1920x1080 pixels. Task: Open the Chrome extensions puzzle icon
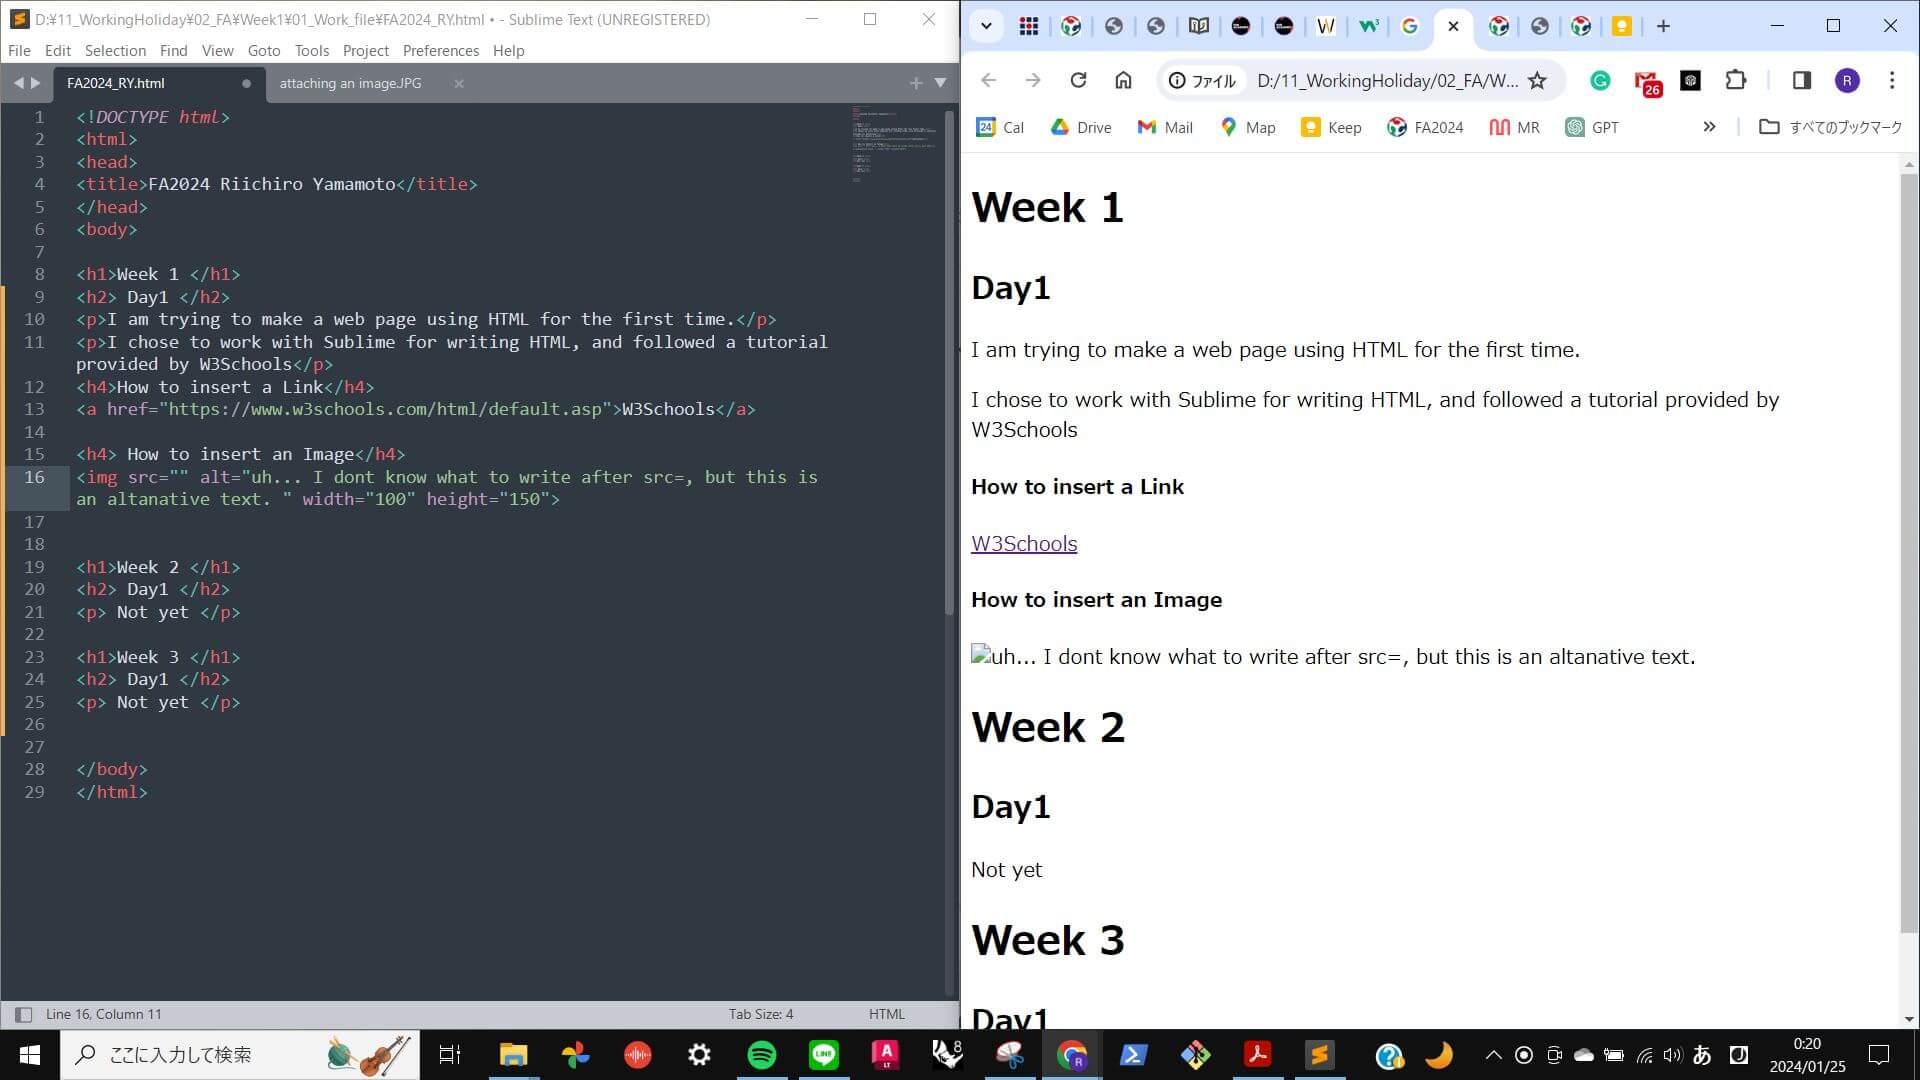click(x=1736, y=80)
